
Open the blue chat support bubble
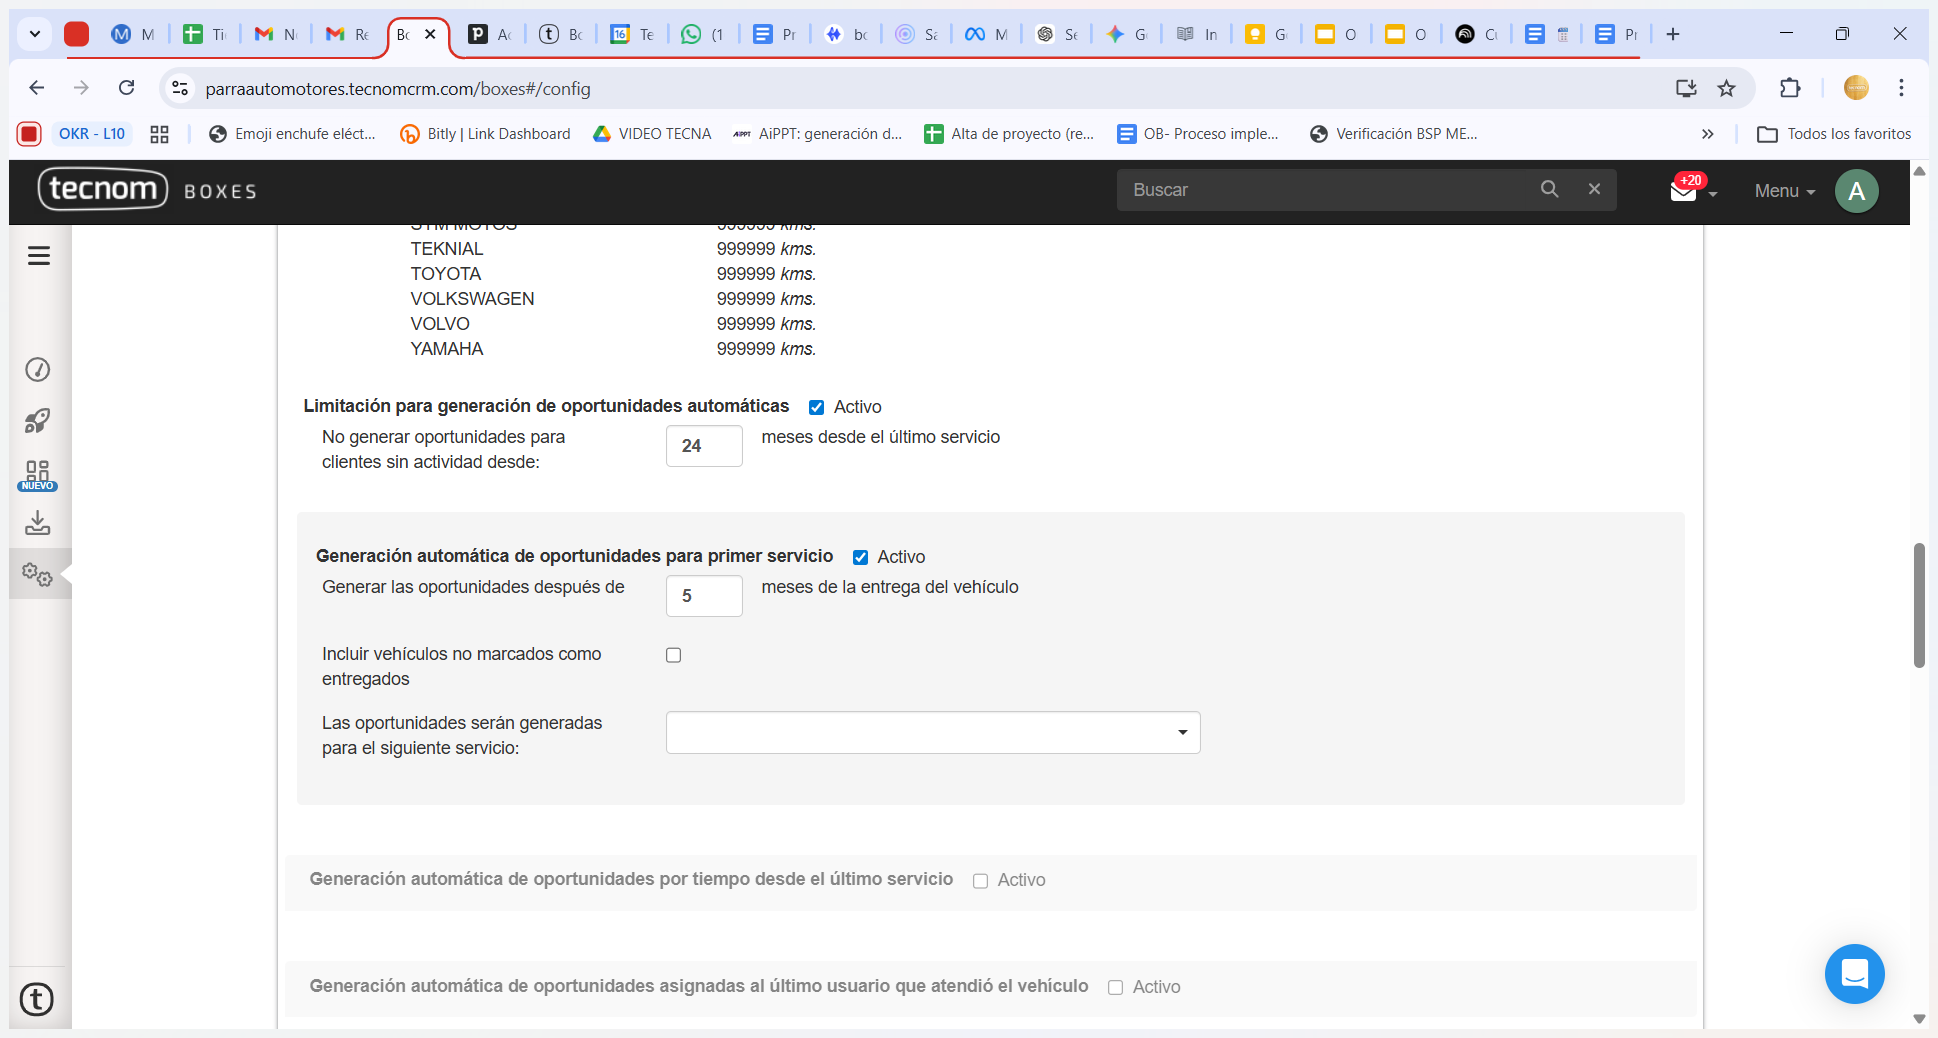(x=1854, y=973)
